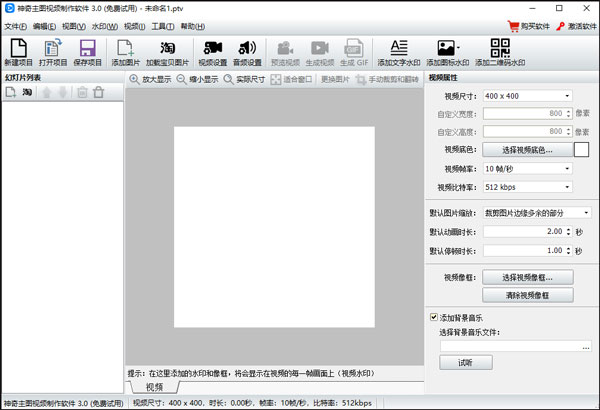
Task: Click the 预览视频 preview video icon
Action: coord(285,52)
